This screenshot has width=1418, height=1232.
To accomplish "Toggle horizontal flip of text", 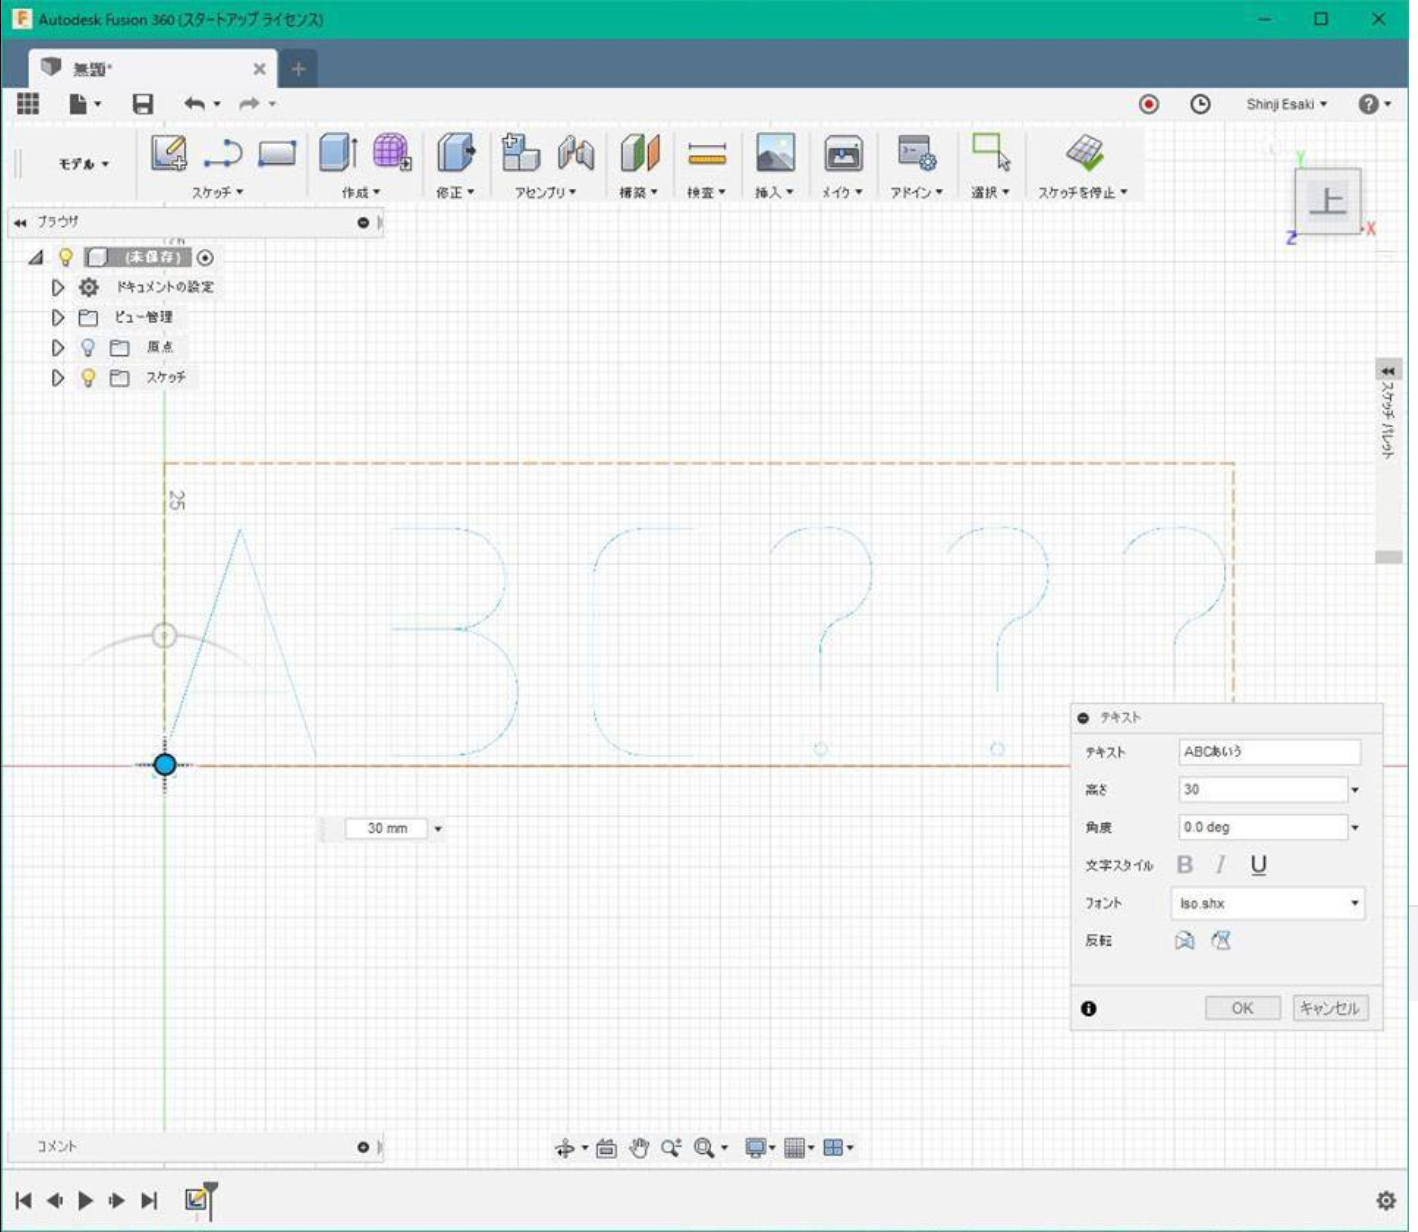I will point(1185,941).
